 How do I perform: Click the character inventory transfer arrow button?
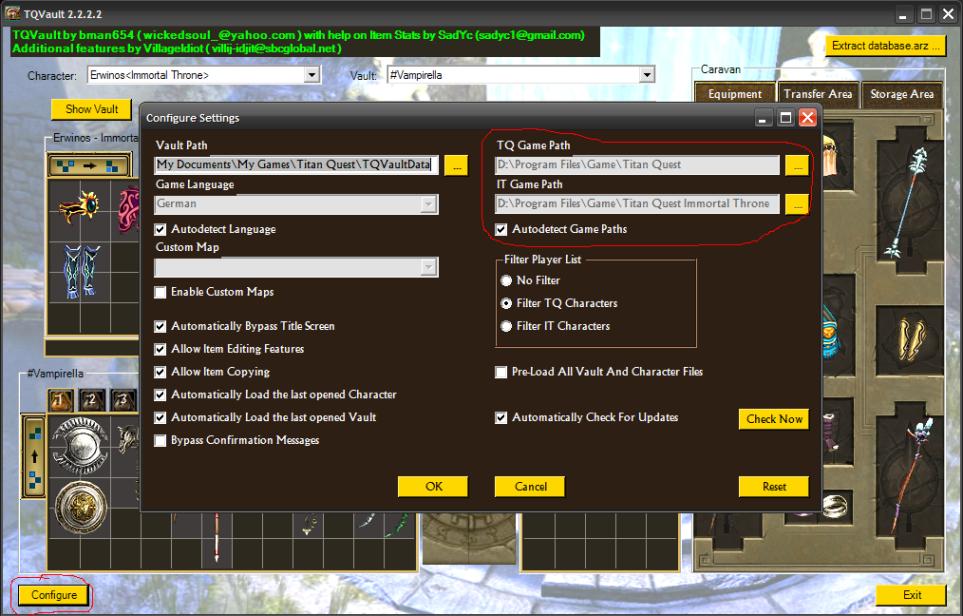[x=88, y=165]
